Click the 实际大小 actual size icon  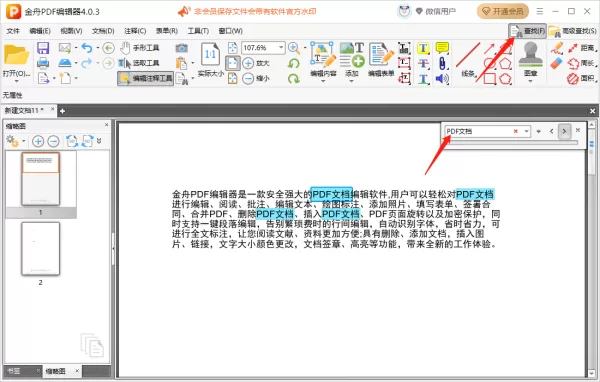[x=210, y=54]
